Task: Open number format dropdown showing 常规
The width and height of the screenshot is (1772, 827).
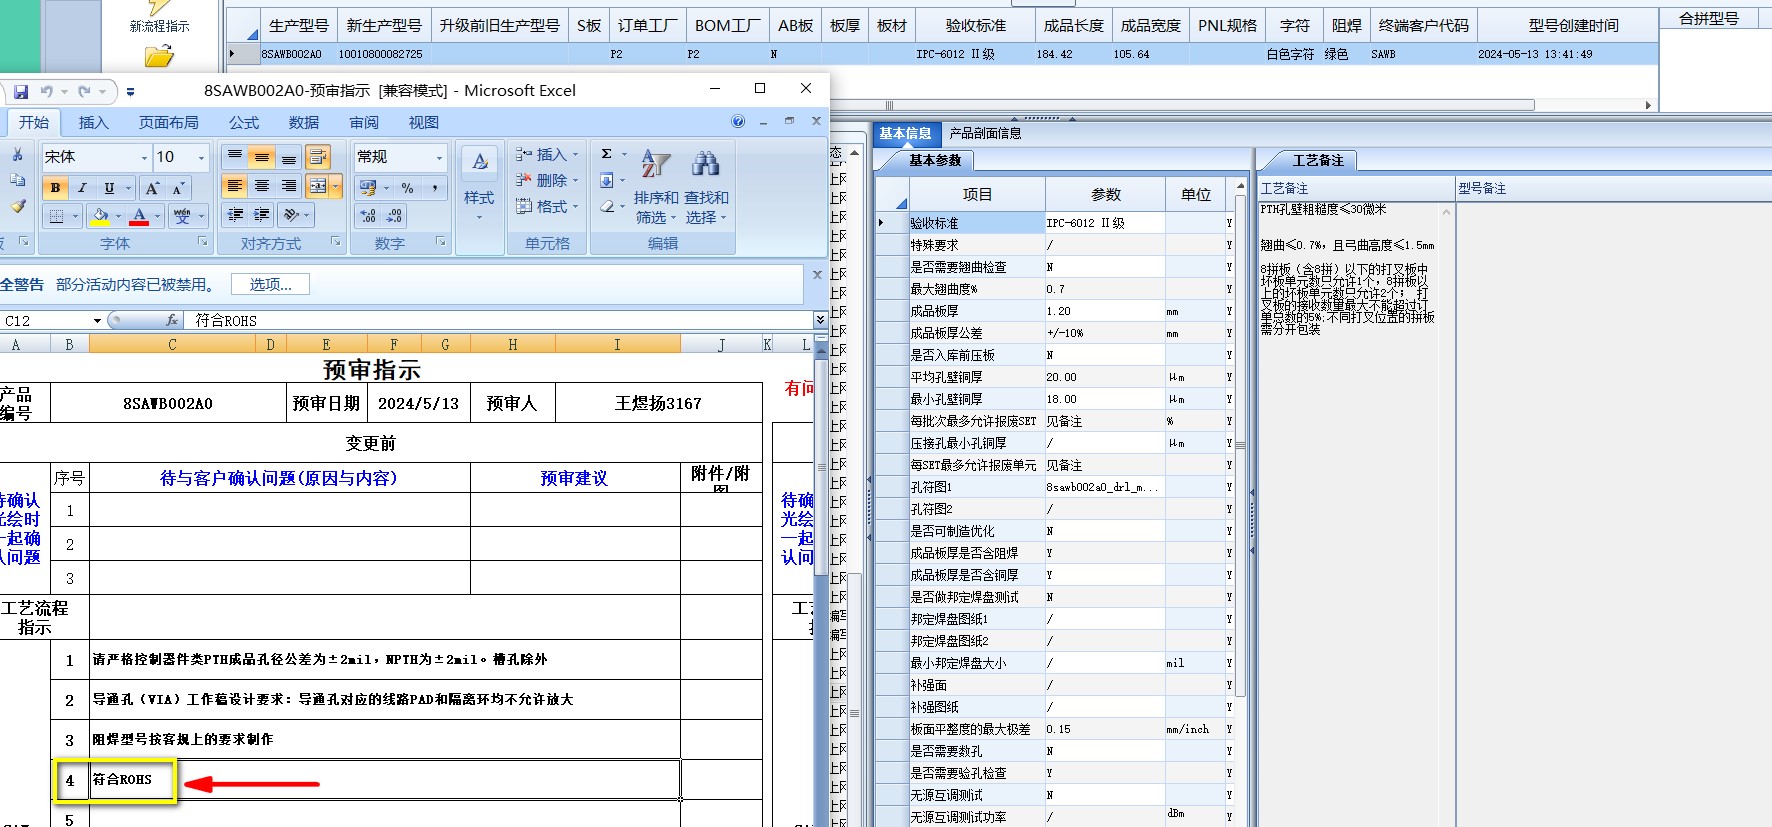Action: pos(439,157)
